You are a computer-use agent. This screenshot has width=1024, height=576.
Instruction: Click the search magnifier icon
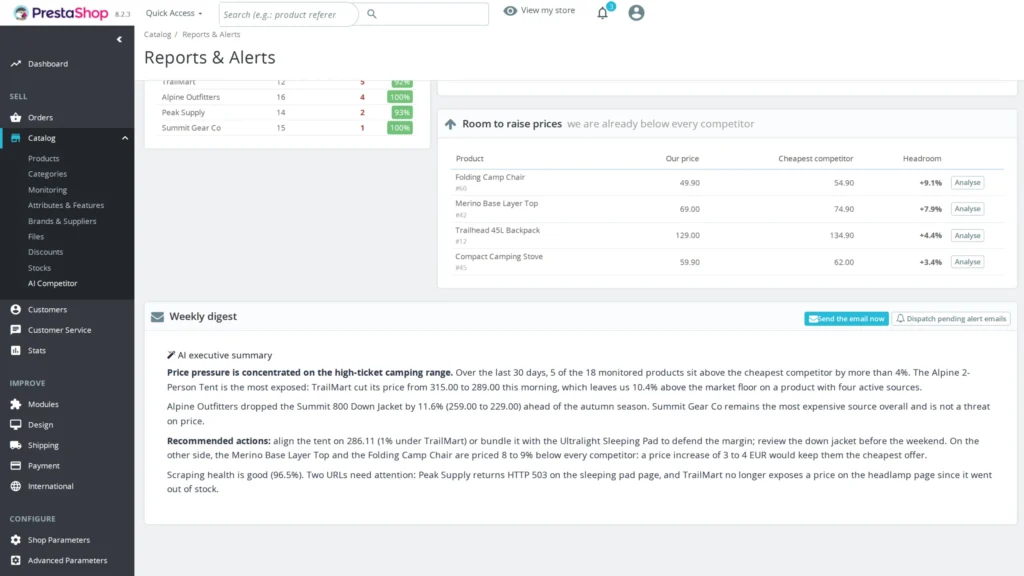click(x=372, y=14)
